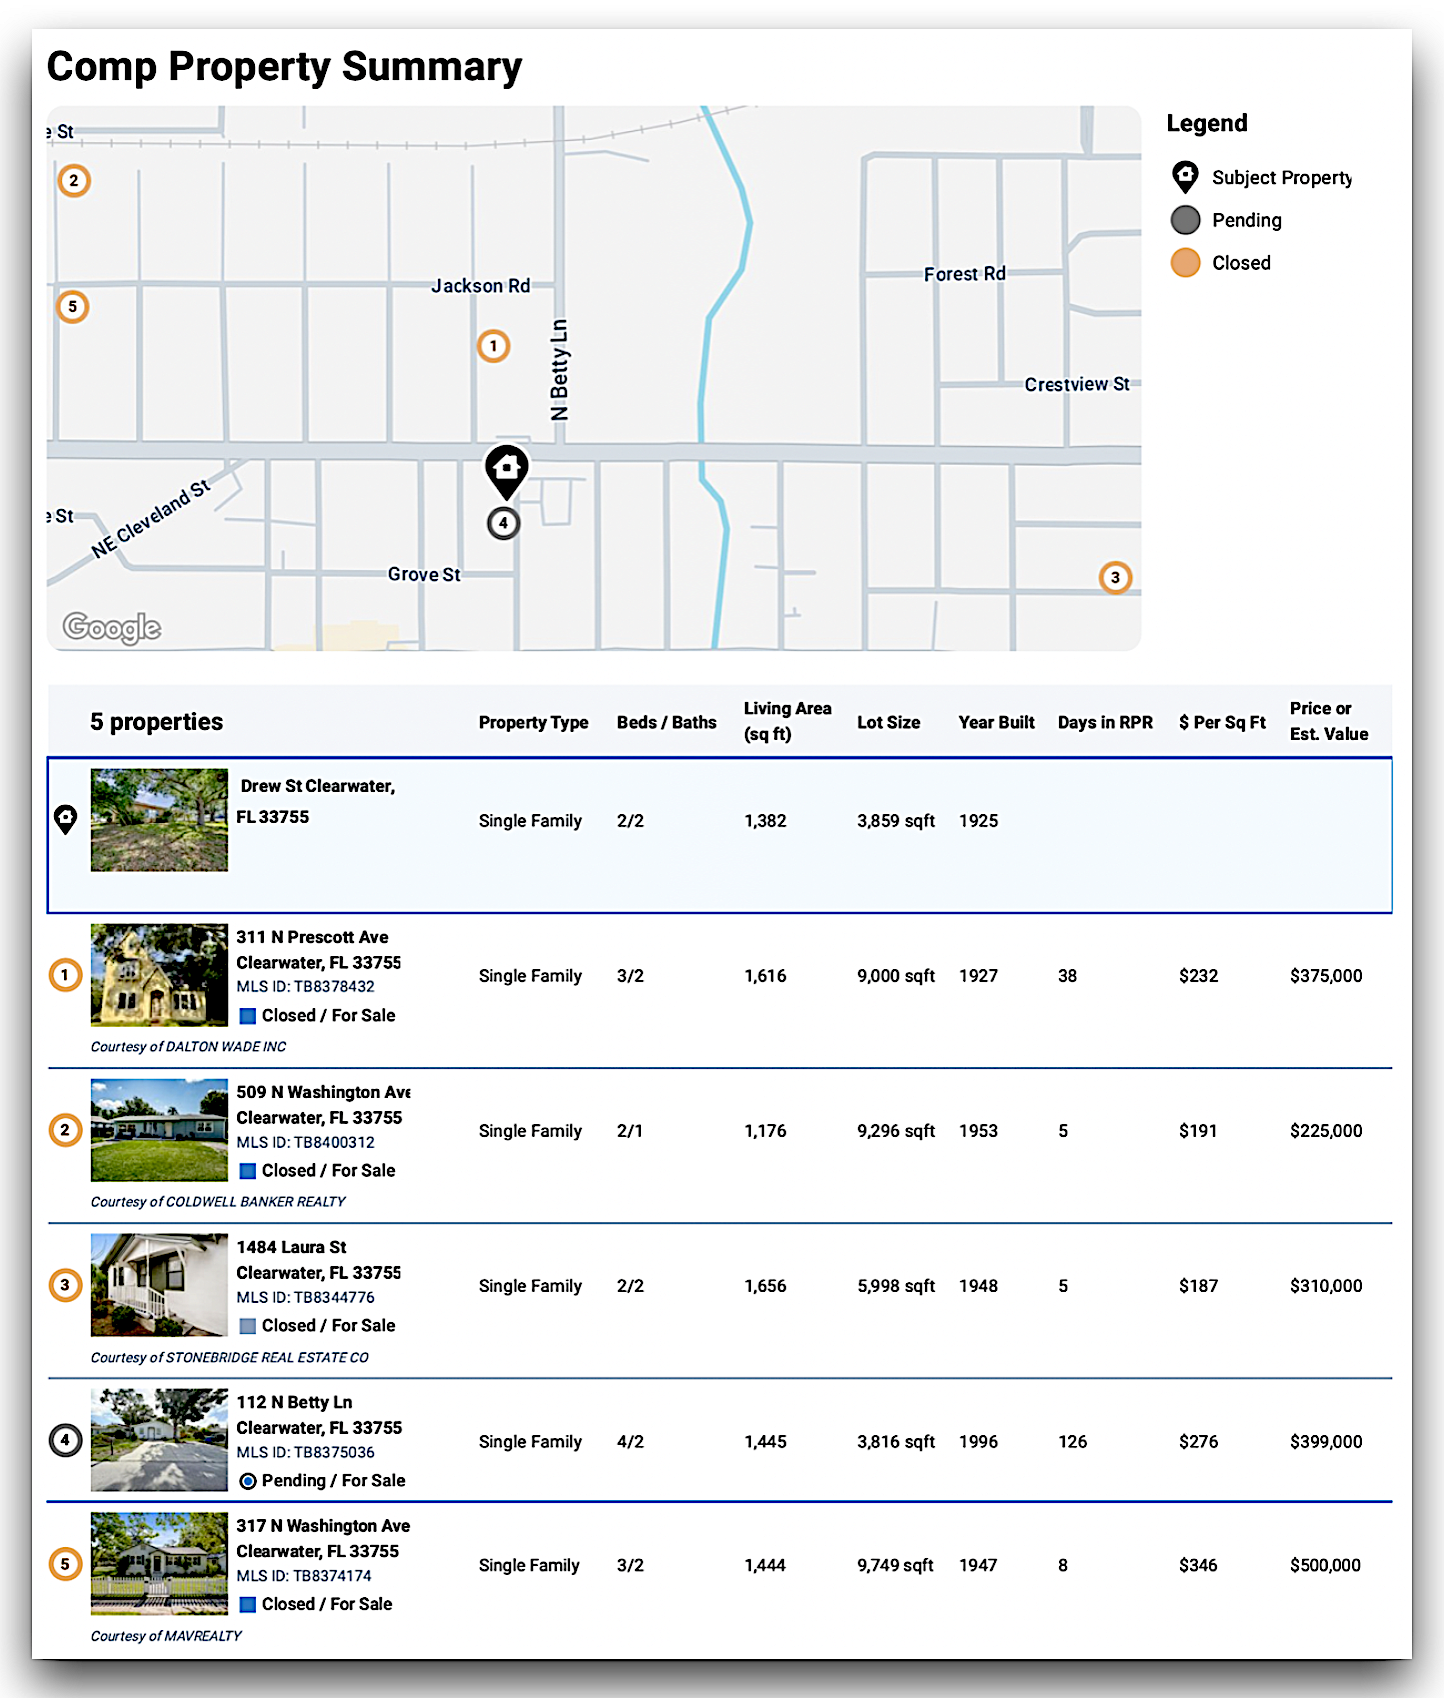Image resolution: width=1444 pixels, height=1698 pixels.
Task: Click Courtesy of STONEBRIDGE REAL ESTATE CO
Action: (229, 1358)
